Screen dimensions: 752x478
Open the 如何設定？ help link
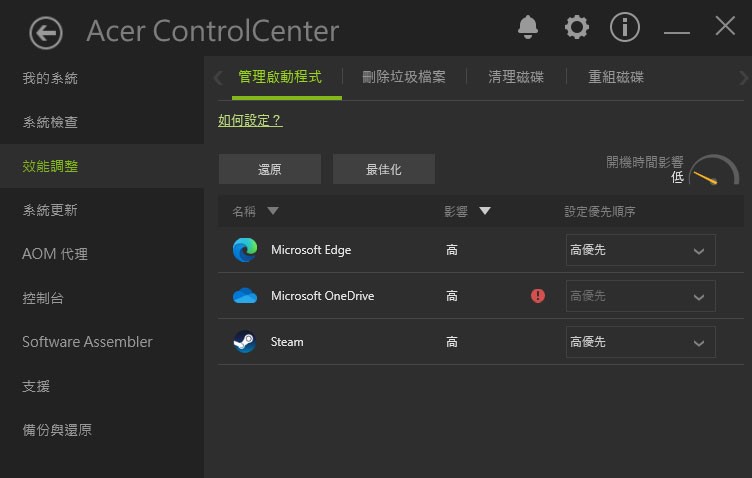tap(250, 120)
